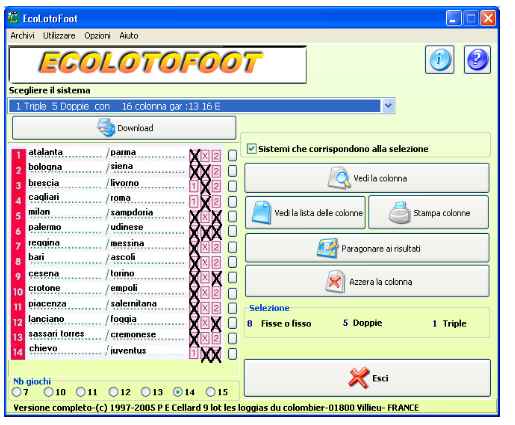
Task: Tick the checkbox for cagliari / roma row
Action: click(232, 201)
